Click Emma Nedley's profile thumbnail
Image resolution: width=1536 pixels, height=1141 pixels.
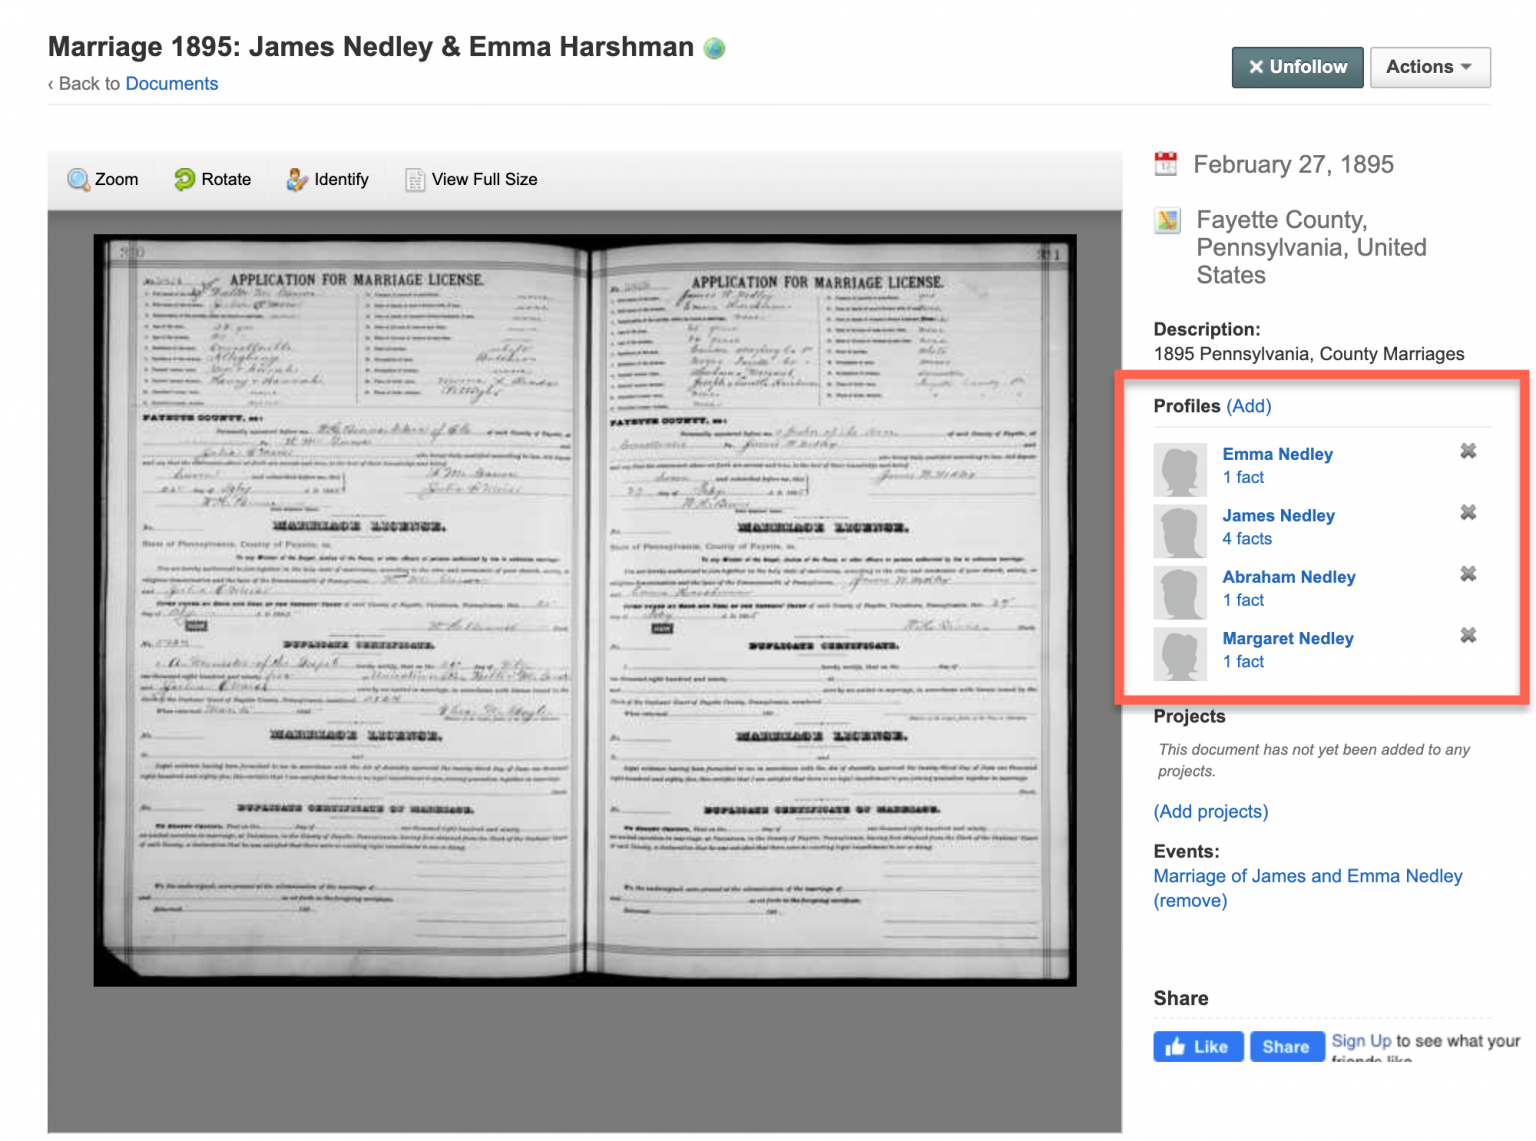pos(1180,469)
